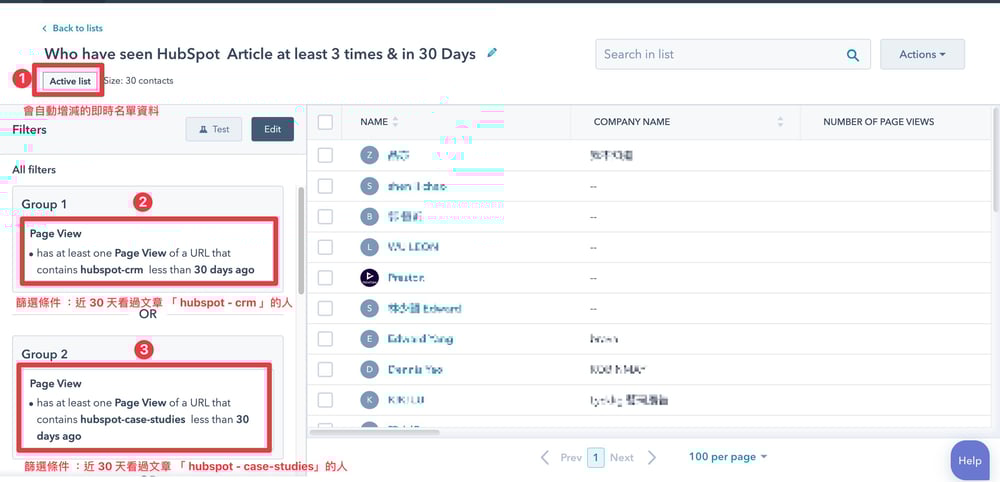Click Next pagination link
Viewport: 1000px width, 482px height.
pyautogui.click(x=621, y=457)
